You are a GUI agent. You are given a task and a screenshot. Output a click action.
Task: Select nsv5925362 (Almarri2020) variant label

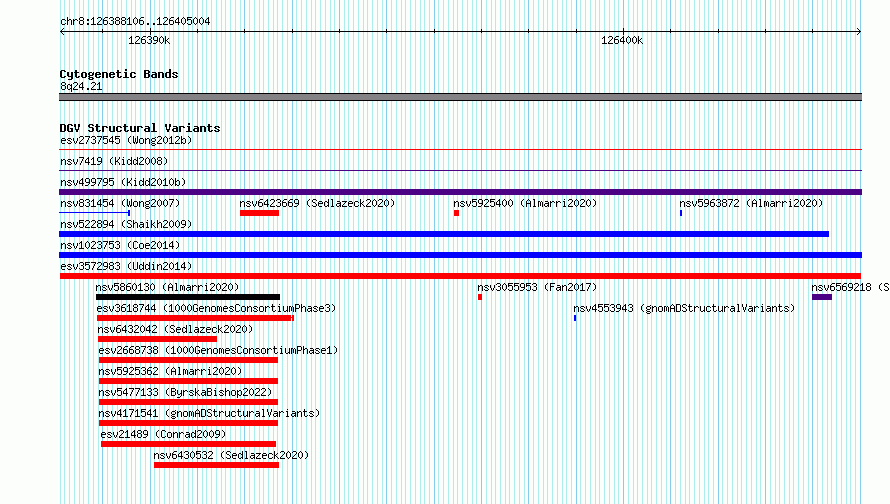[x=170, y=371]
